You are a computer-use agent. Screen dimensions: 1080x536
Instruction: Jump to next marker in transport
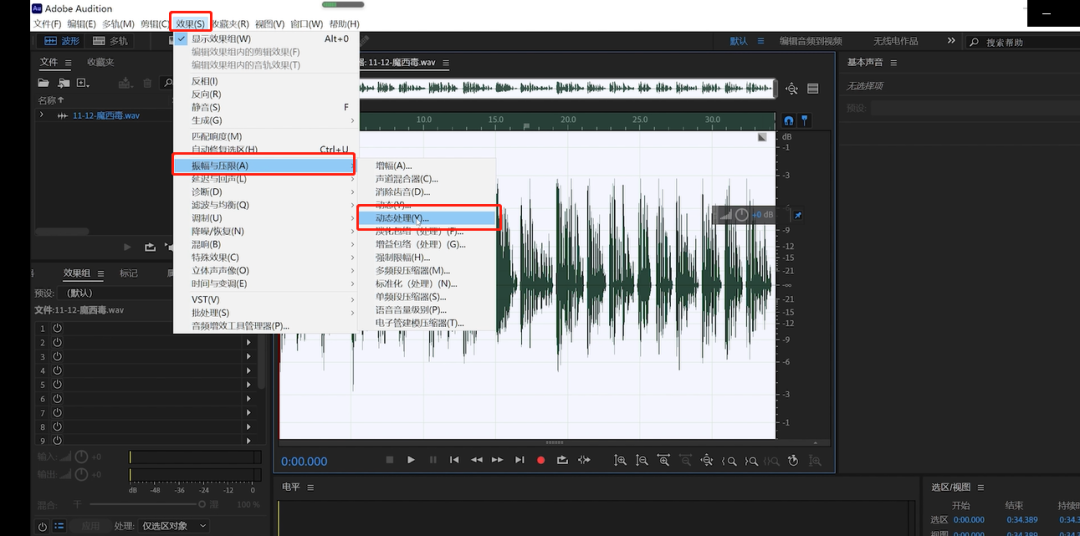(519, 460)
